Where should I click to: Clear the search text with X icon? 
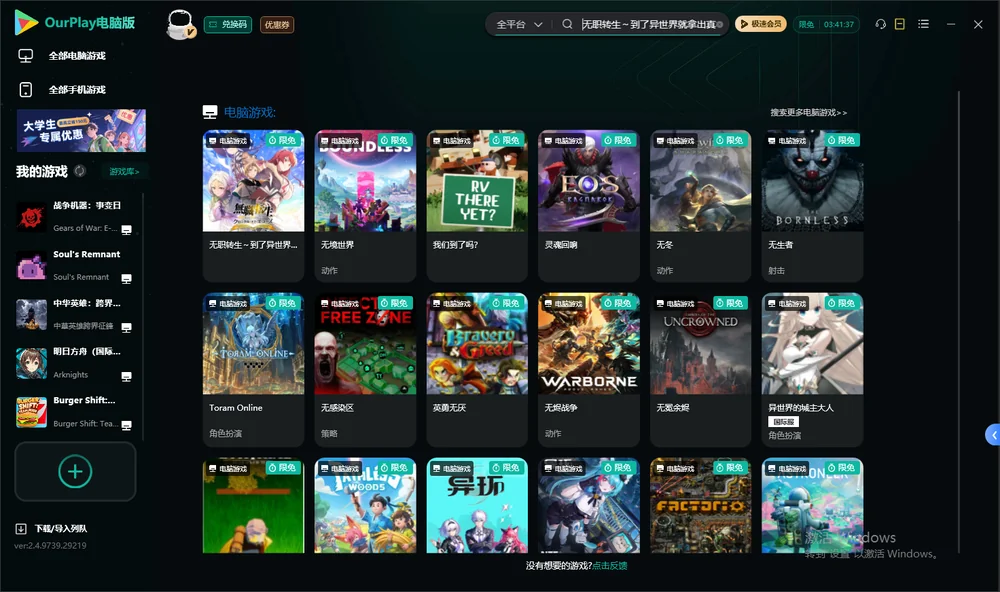[720, 24]
